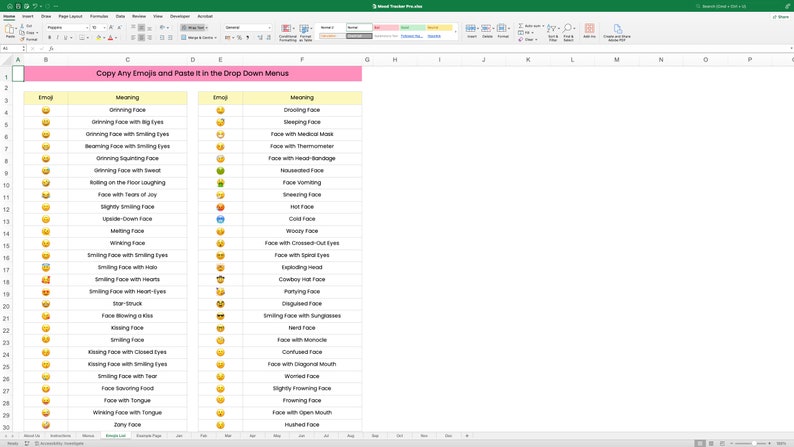The width and height of the screenshot is (794, 447).
Task: Click the align right icon
Action: 149,37
